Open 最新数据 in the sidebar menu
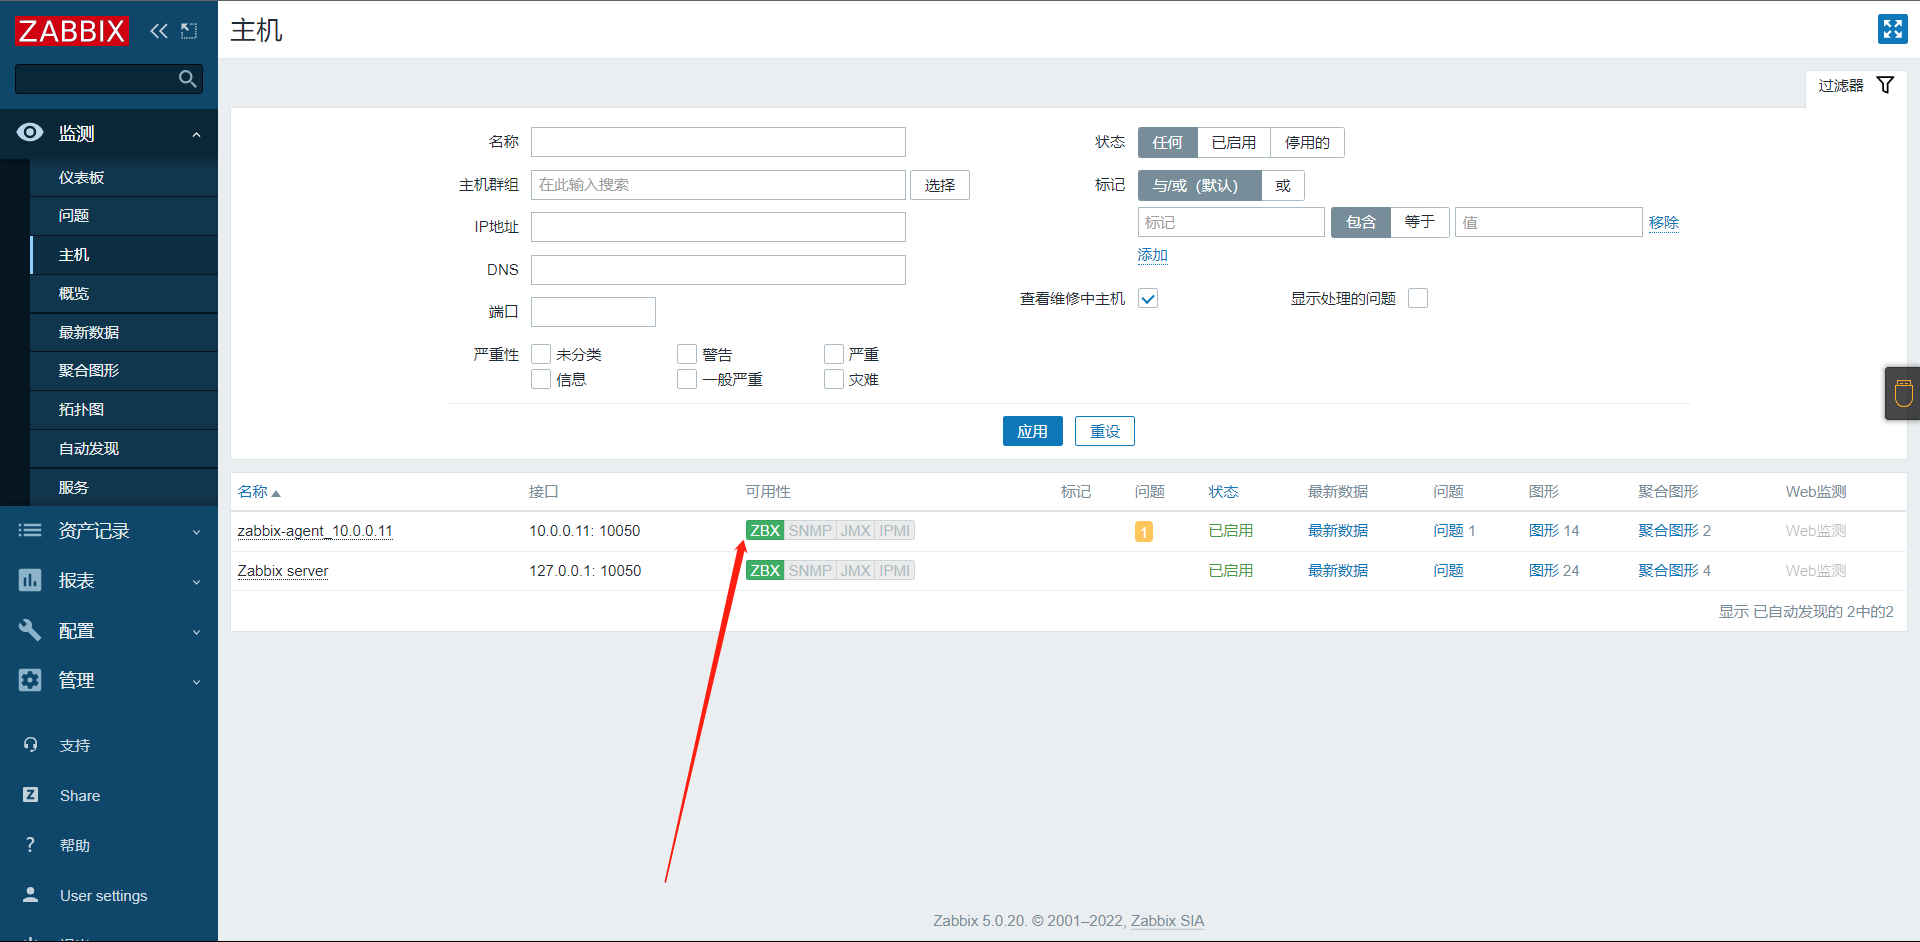This screenshot has height=942, width=1920. point(124,333)
